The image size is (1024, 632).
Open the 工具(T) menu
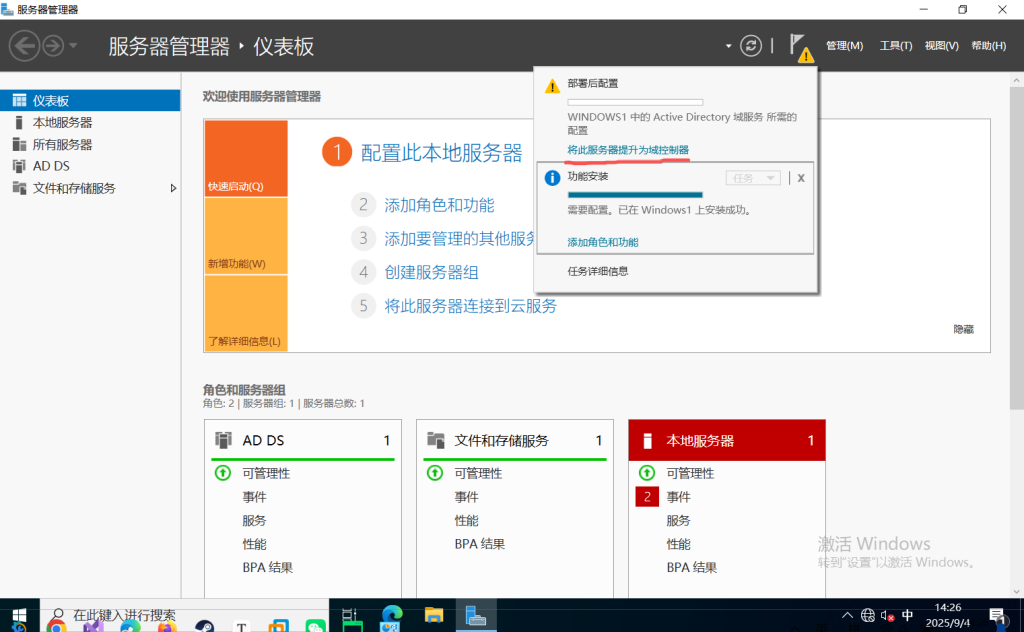click(x=895, y=46)
